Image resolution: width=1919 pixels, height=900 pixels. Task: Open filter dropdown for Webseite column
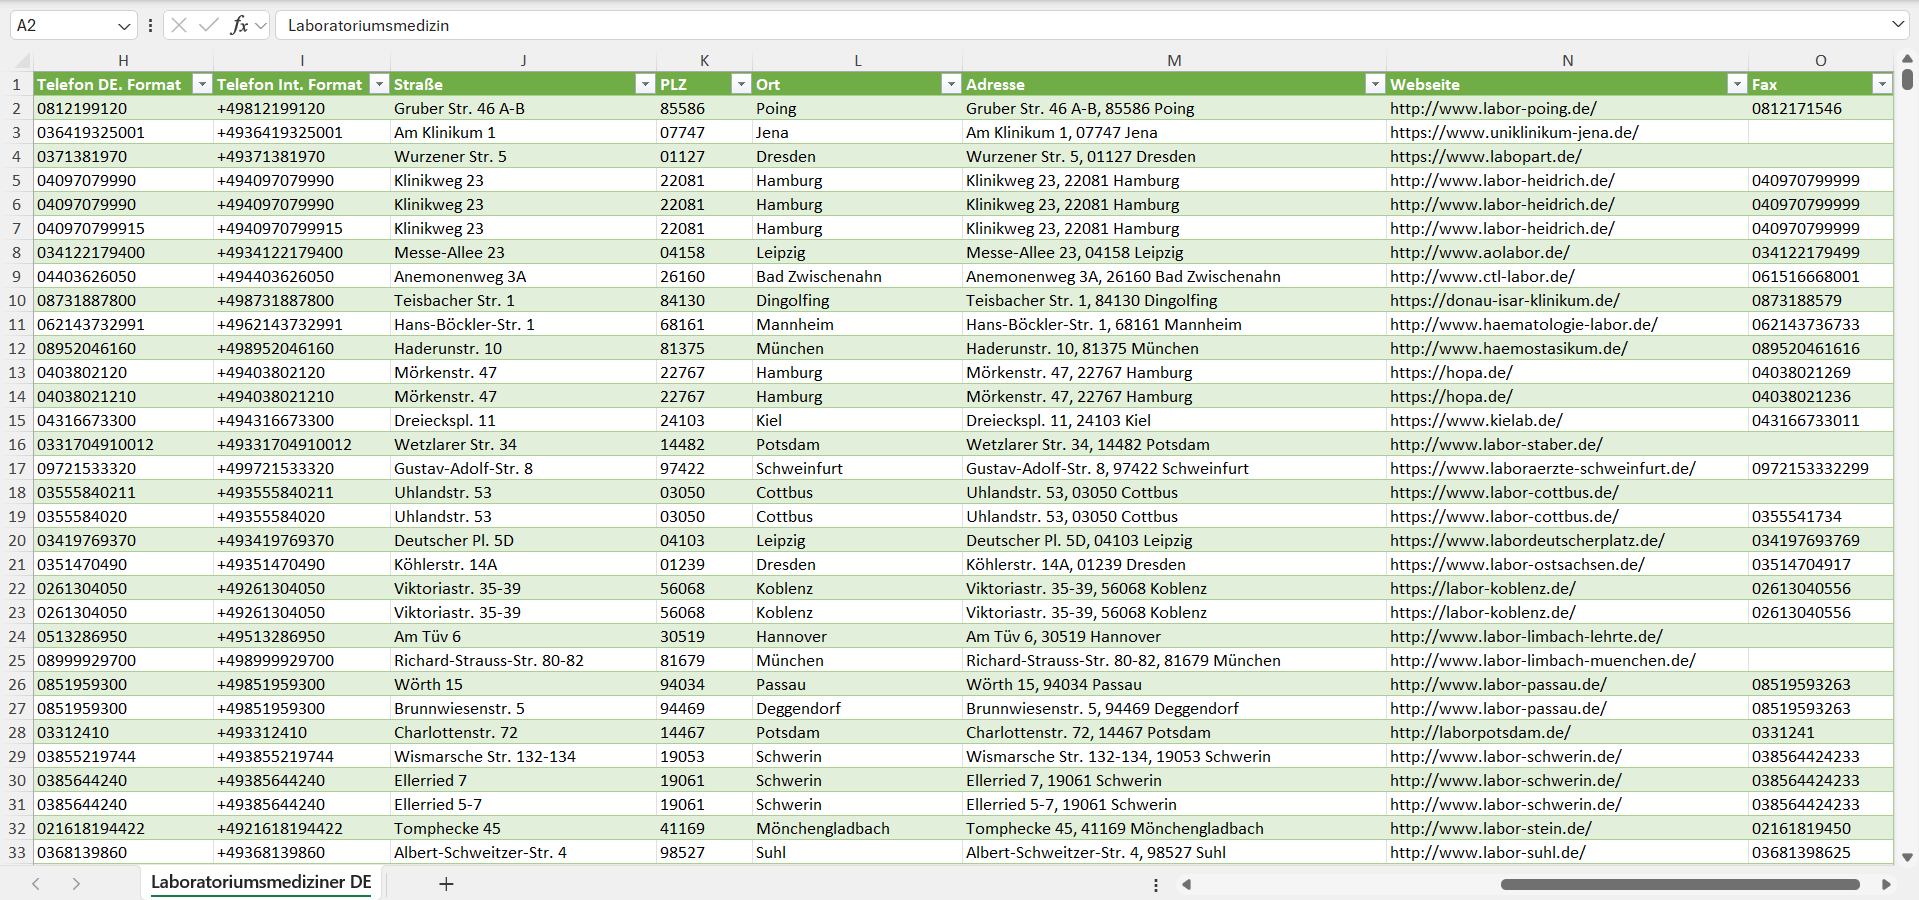[x=1736, y=84]
